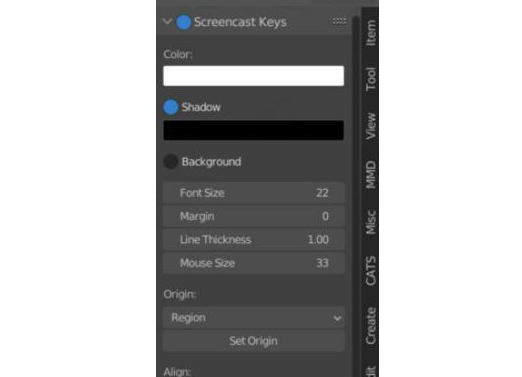Viewport: 522px width, 377px height.
Task: Open the MMD sidebar tab
Action: pos(371,175)
